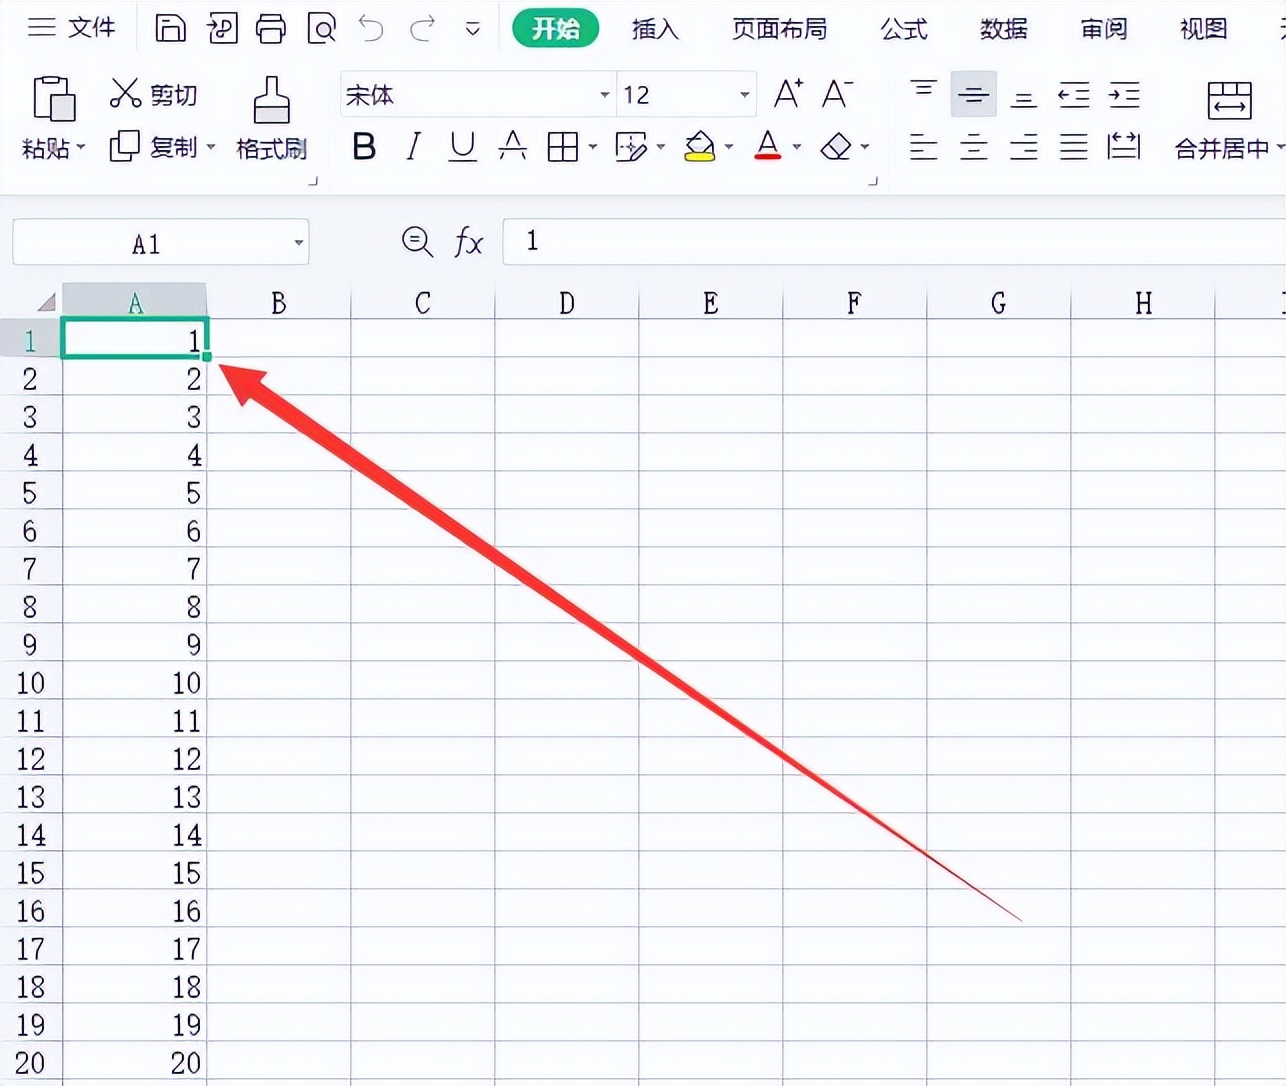The height and width of the screenshot is (1086, 1286).
Task: Toggle middle vertical alignment
Action: pos(973,95)
